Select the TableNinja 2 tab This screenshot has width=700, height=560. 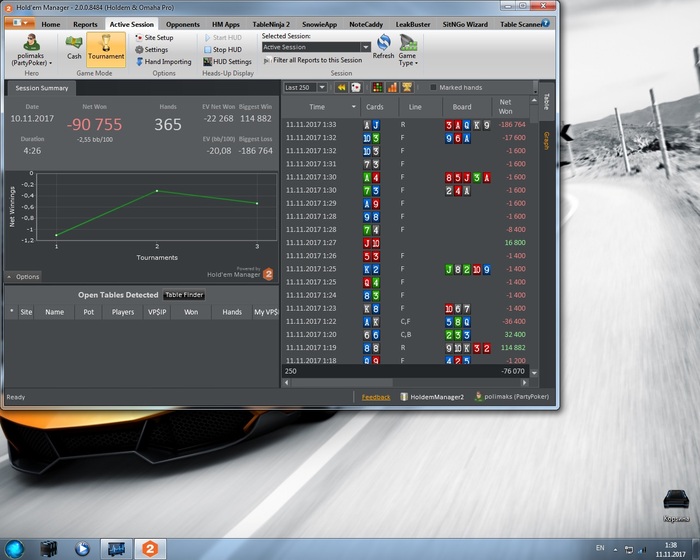pyautogui.click(x=271, y=24)
